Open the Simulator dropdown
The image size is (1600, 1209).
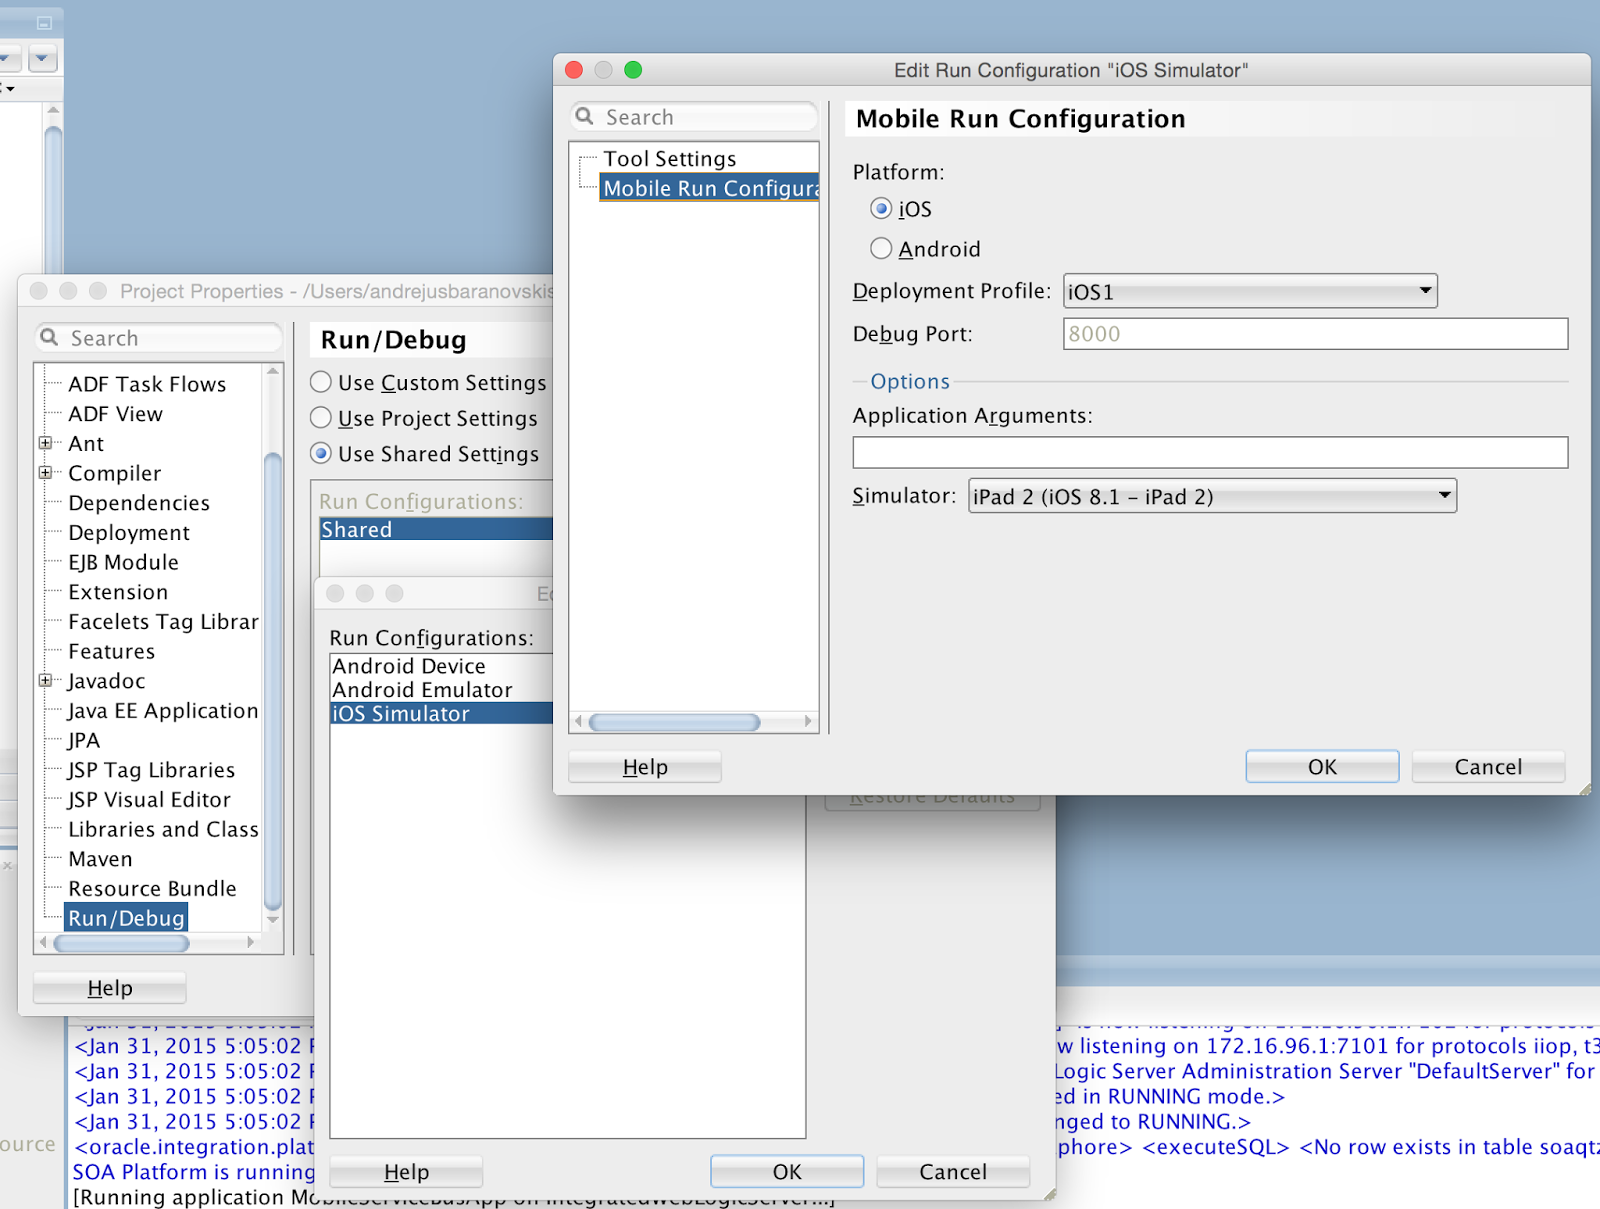(1212, 496)
